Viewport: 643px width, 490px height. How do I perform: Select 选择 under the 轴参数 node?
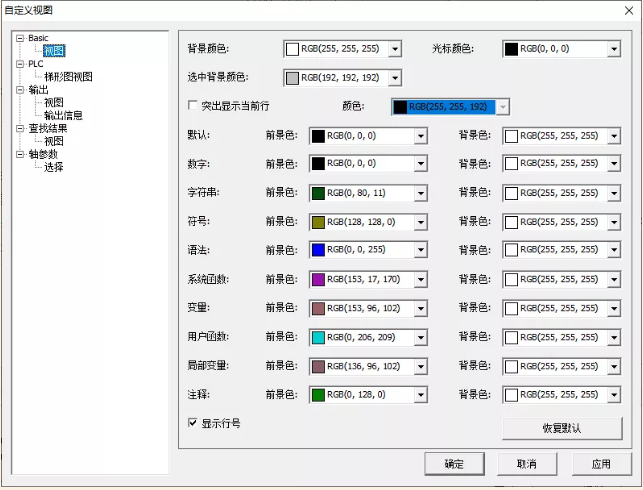[x=54, y=167]
